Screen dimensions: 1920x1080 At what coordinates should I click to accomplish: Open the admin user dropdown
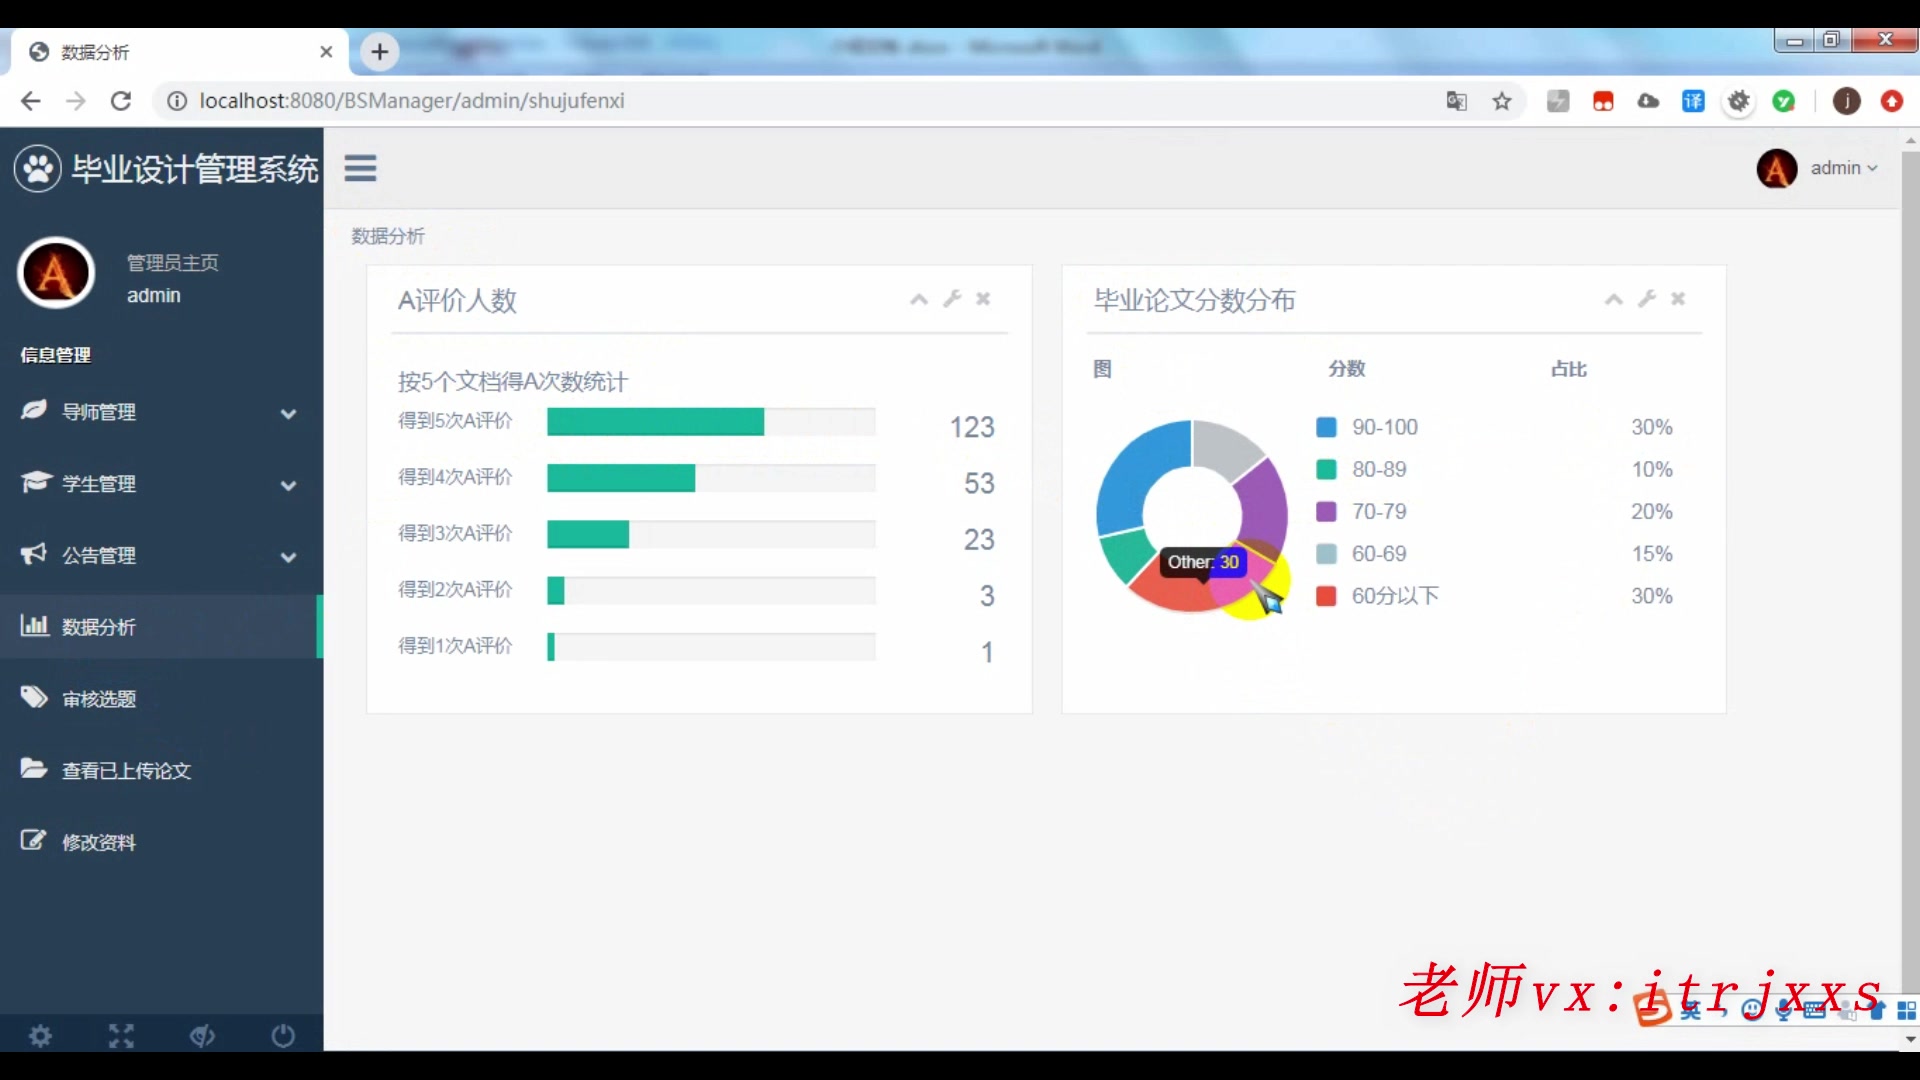(1818, 168)
